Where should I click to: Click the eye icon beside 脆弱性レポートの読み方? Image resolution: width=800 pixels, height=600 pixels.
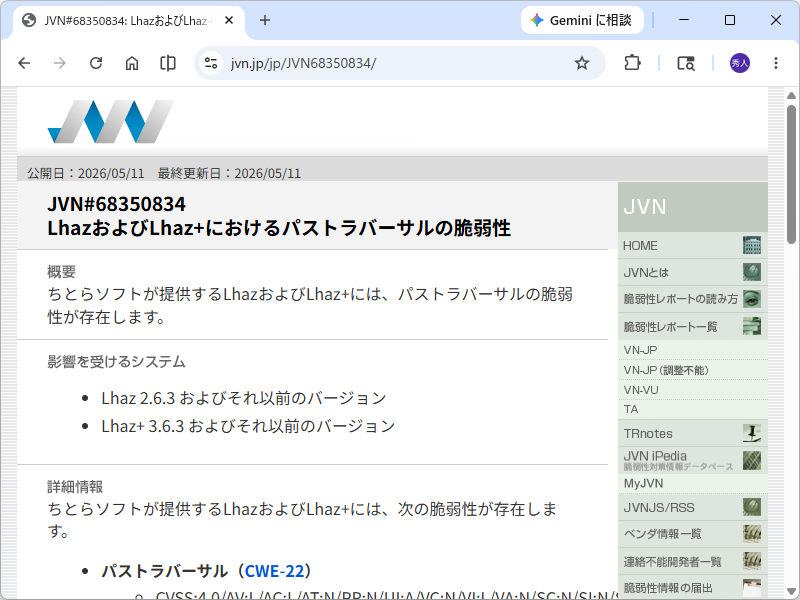[x=752, y=299]
